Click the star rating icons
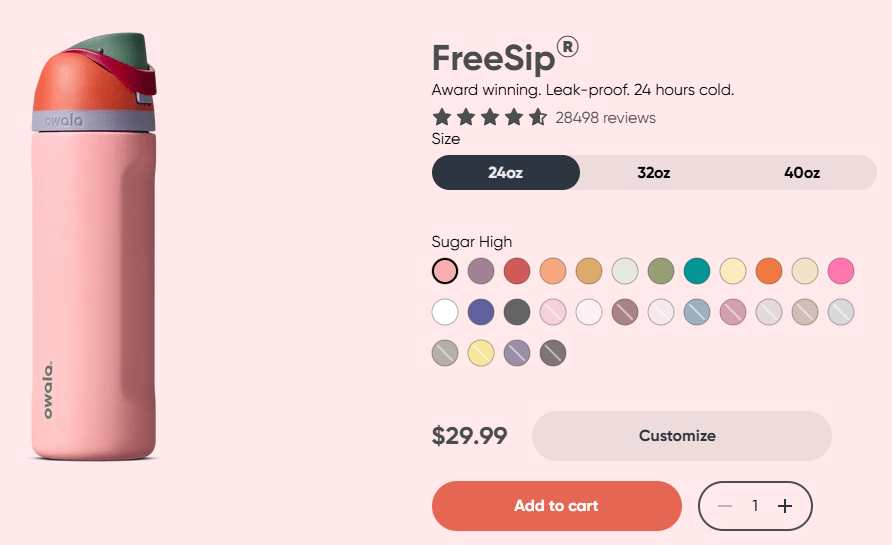The height and width of the screenshot is (545, 892). coord(489,118)
